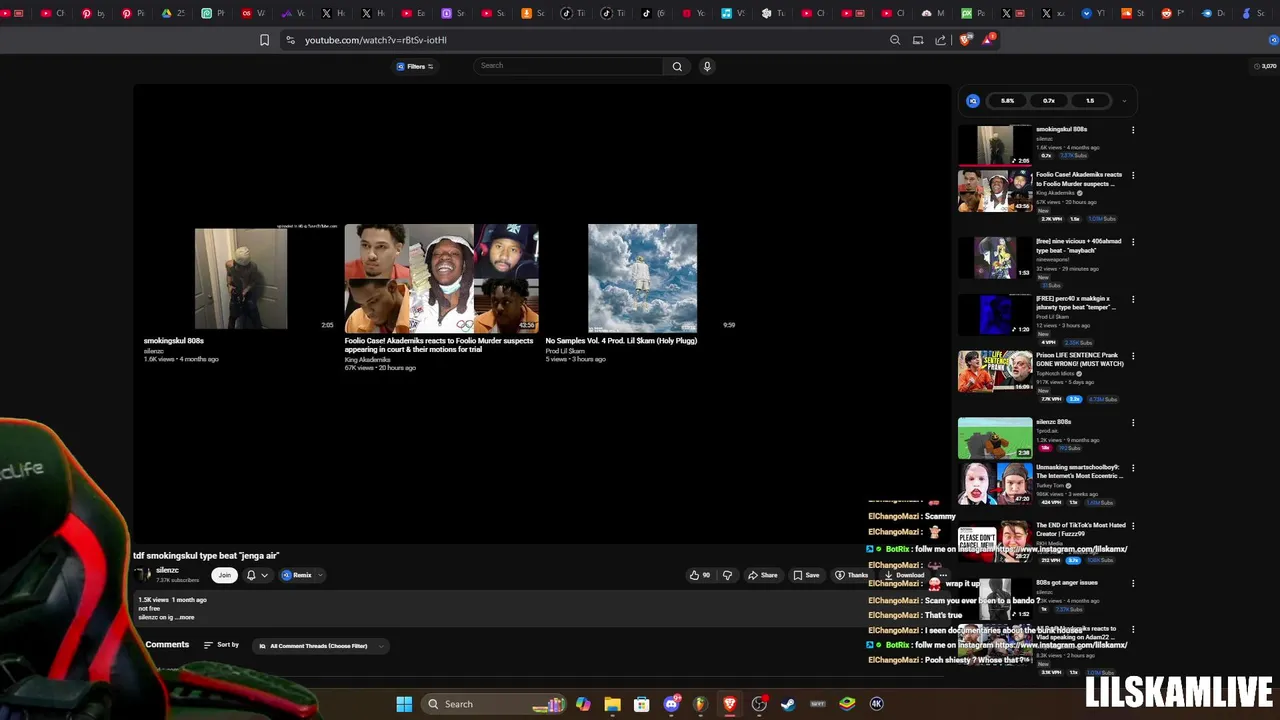Open options for Prison LIFE SENTENCE Prank video
This screenshot has height=720, width=1280.
(1133, 356)
